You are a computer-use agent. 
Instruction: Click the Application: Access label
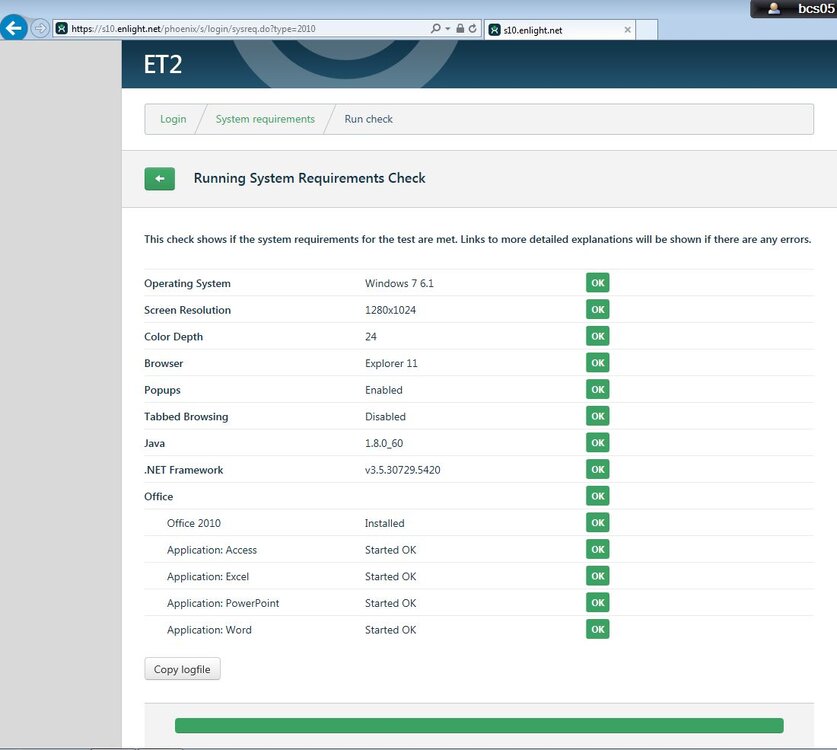(x=212, y=550)
